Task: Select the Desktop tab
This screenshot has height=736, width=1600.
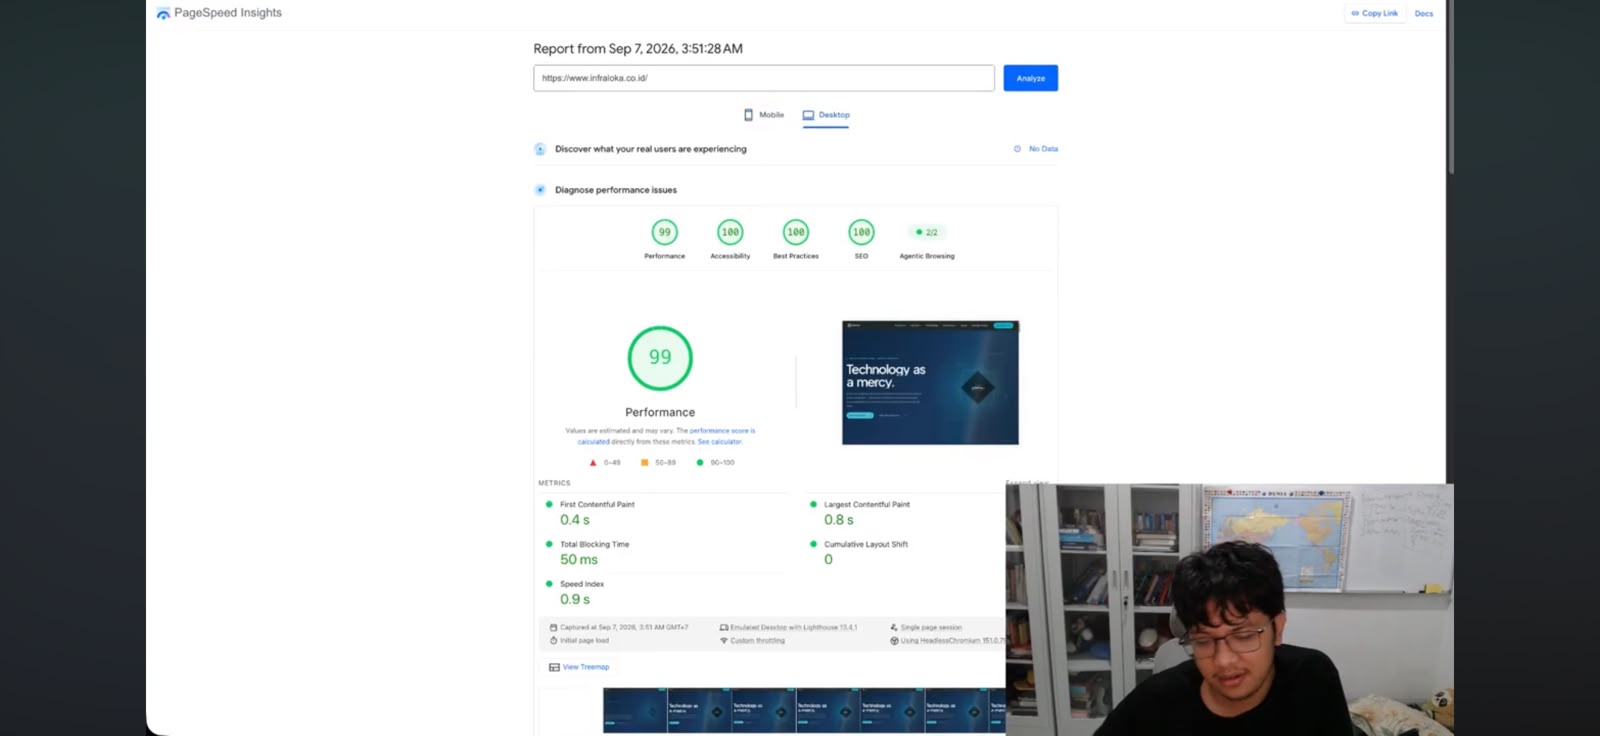Action: pos(826,115)
